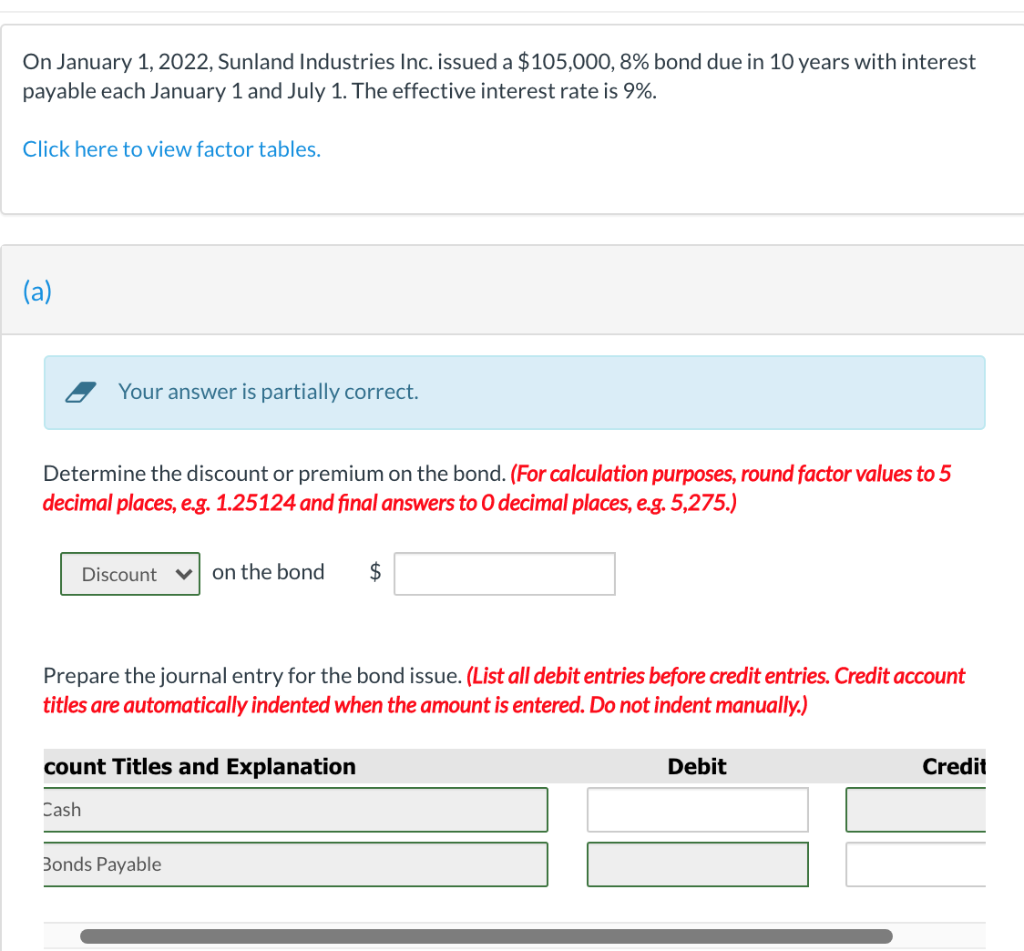Click the horizontal scrollbar under the journal table
The width and height of the screenshot is (1024, 951).
486,936
